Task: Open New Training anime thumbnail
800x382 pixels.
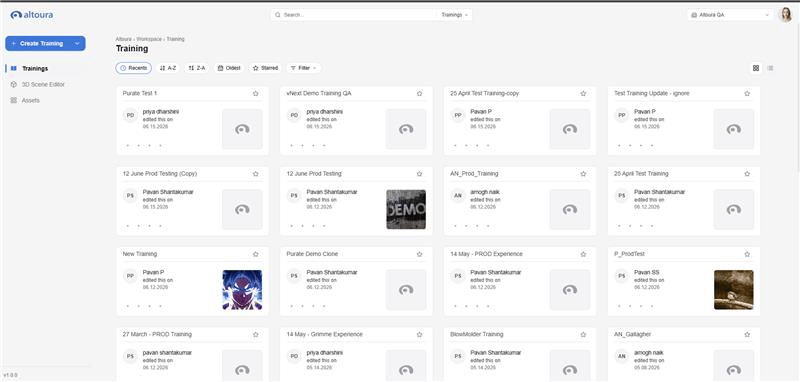Action: coord(242,290)
